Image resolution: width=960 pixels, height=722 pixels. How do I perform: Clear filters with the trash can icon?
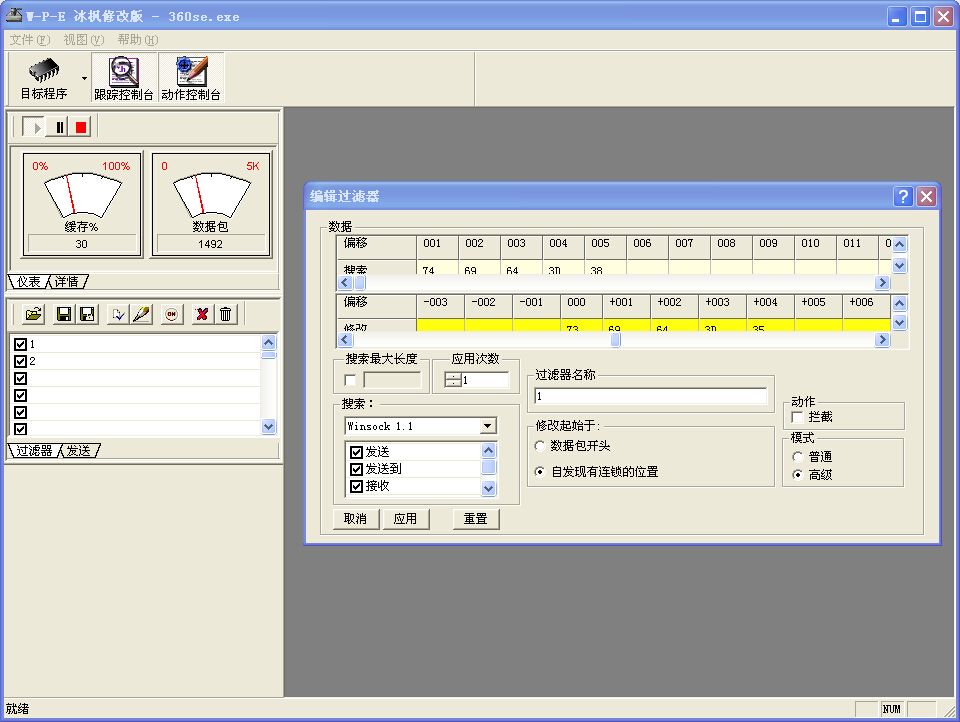[225, 314]
